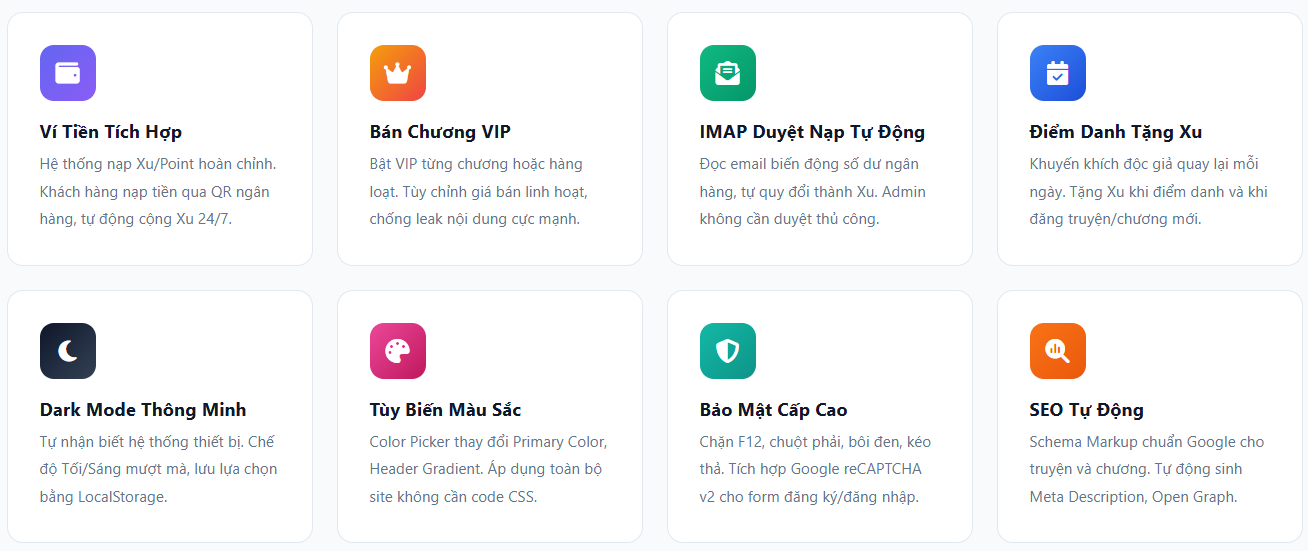Open the SEO Tự Động title
Screen dimensions: 1308x551
pyautogui.click(x=1086, y=410)
